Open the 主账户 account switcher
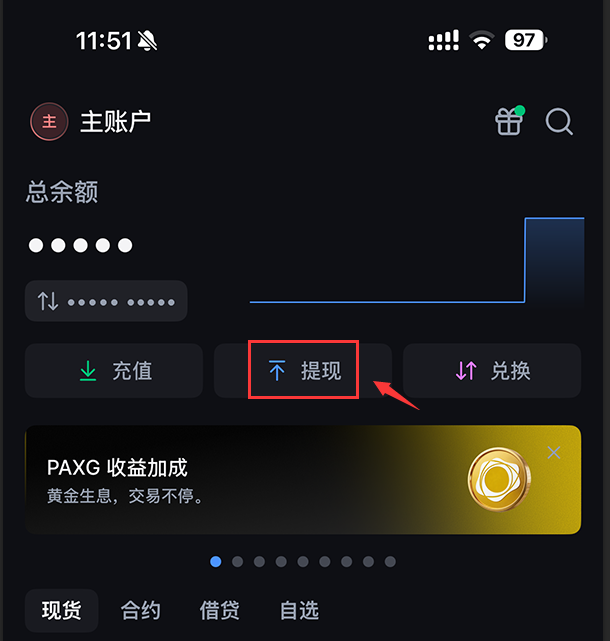 [115, 121]
